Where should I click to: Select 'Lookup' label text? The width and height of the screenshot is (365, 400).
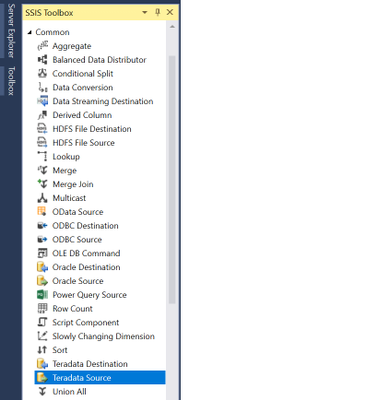[x=66, y=157]
